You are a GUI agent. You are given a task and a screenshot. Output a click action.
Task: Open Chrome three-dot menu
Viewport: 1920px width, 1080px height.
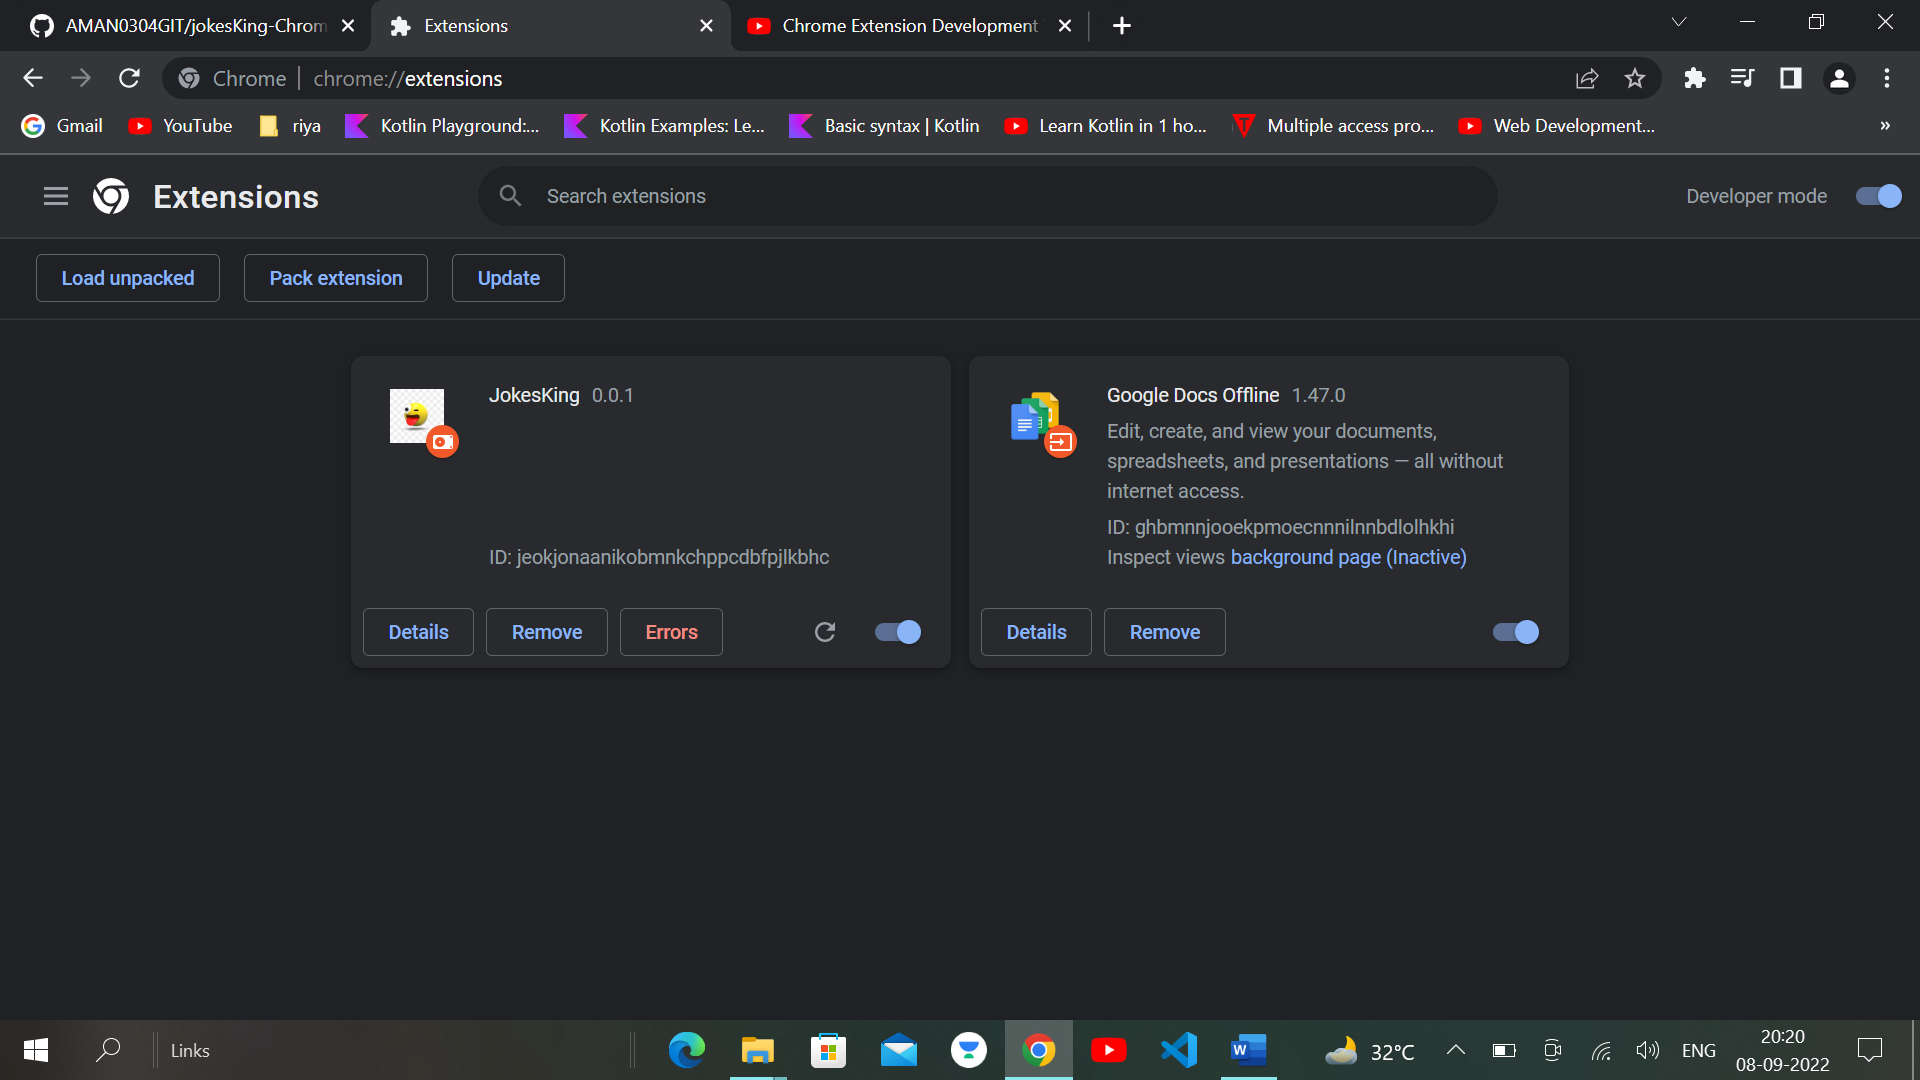(x=1887, y=78)
